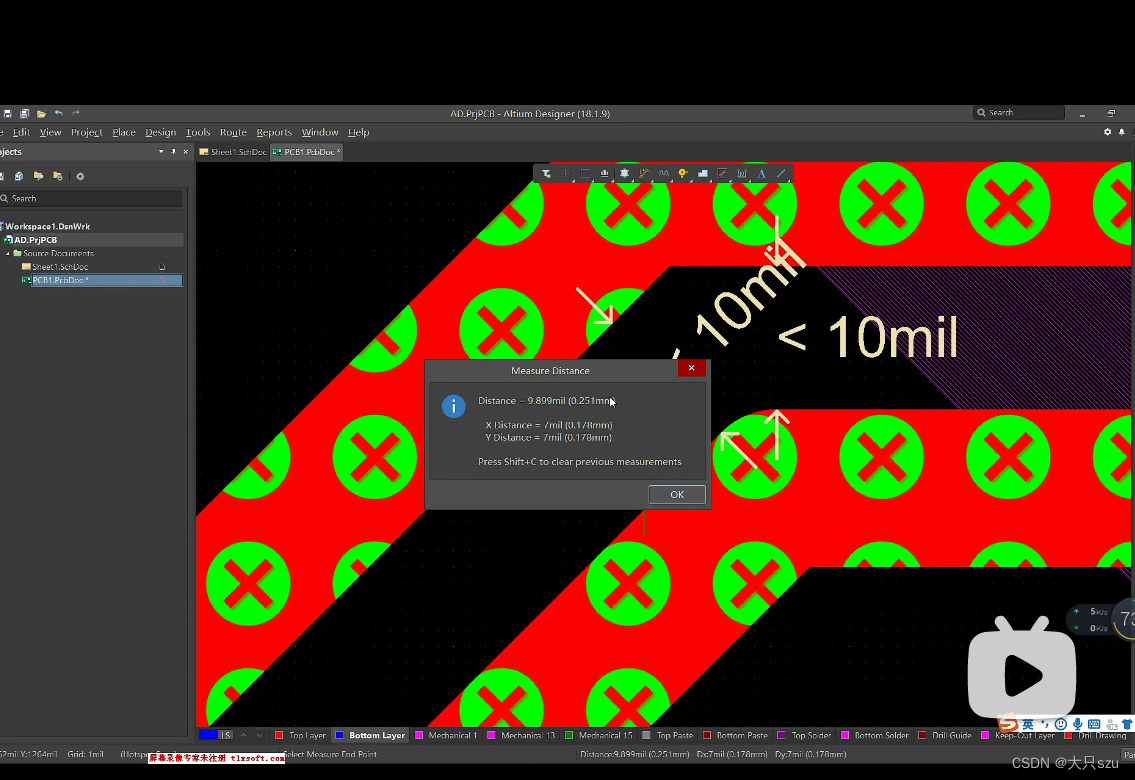Click the Redo arrow icon
The image size is (1135, 780).
[x=75, y=114]
